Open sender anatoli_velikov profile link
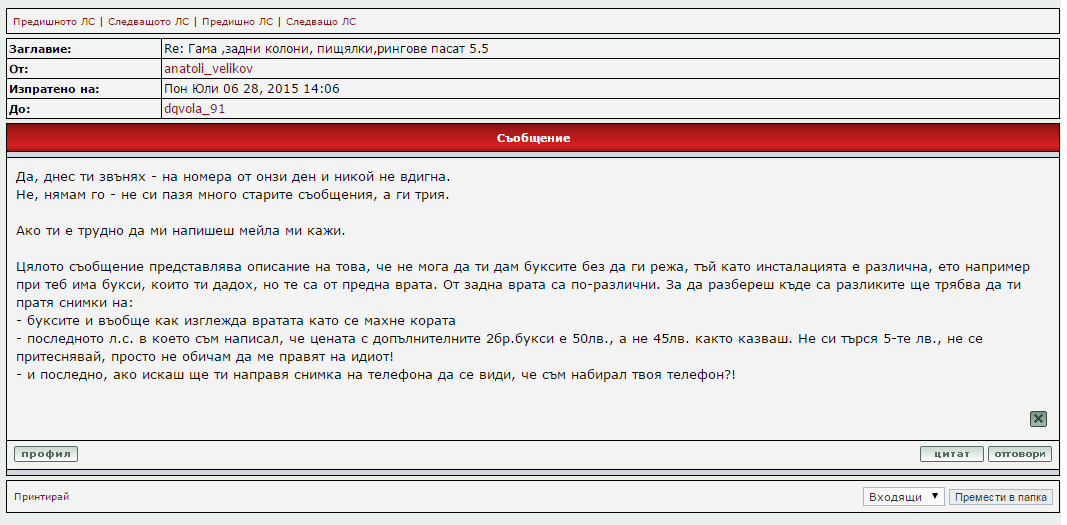This screenshot has height=525, width=1067. coord(210,69)
